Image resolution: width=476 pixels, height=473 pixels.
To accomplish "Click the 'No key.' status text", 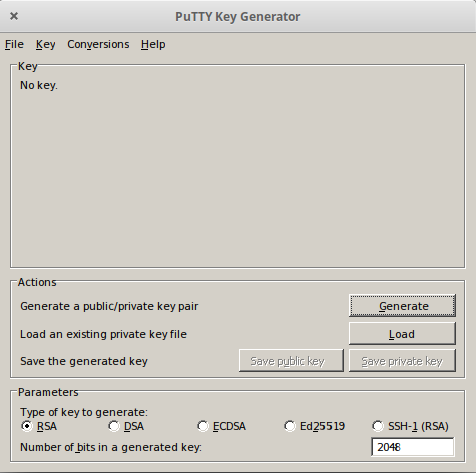I will [39, 85].
